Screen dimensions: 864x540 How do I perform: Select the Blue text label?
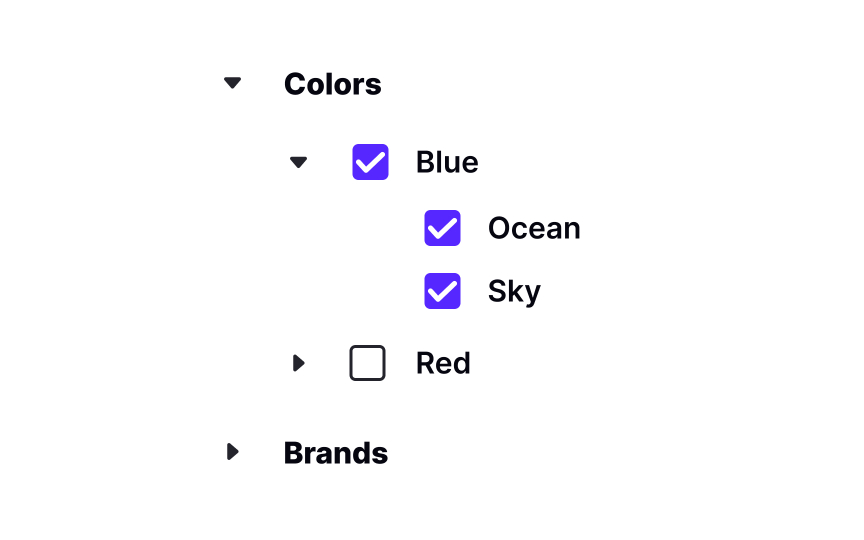click(x=446, y=162)
